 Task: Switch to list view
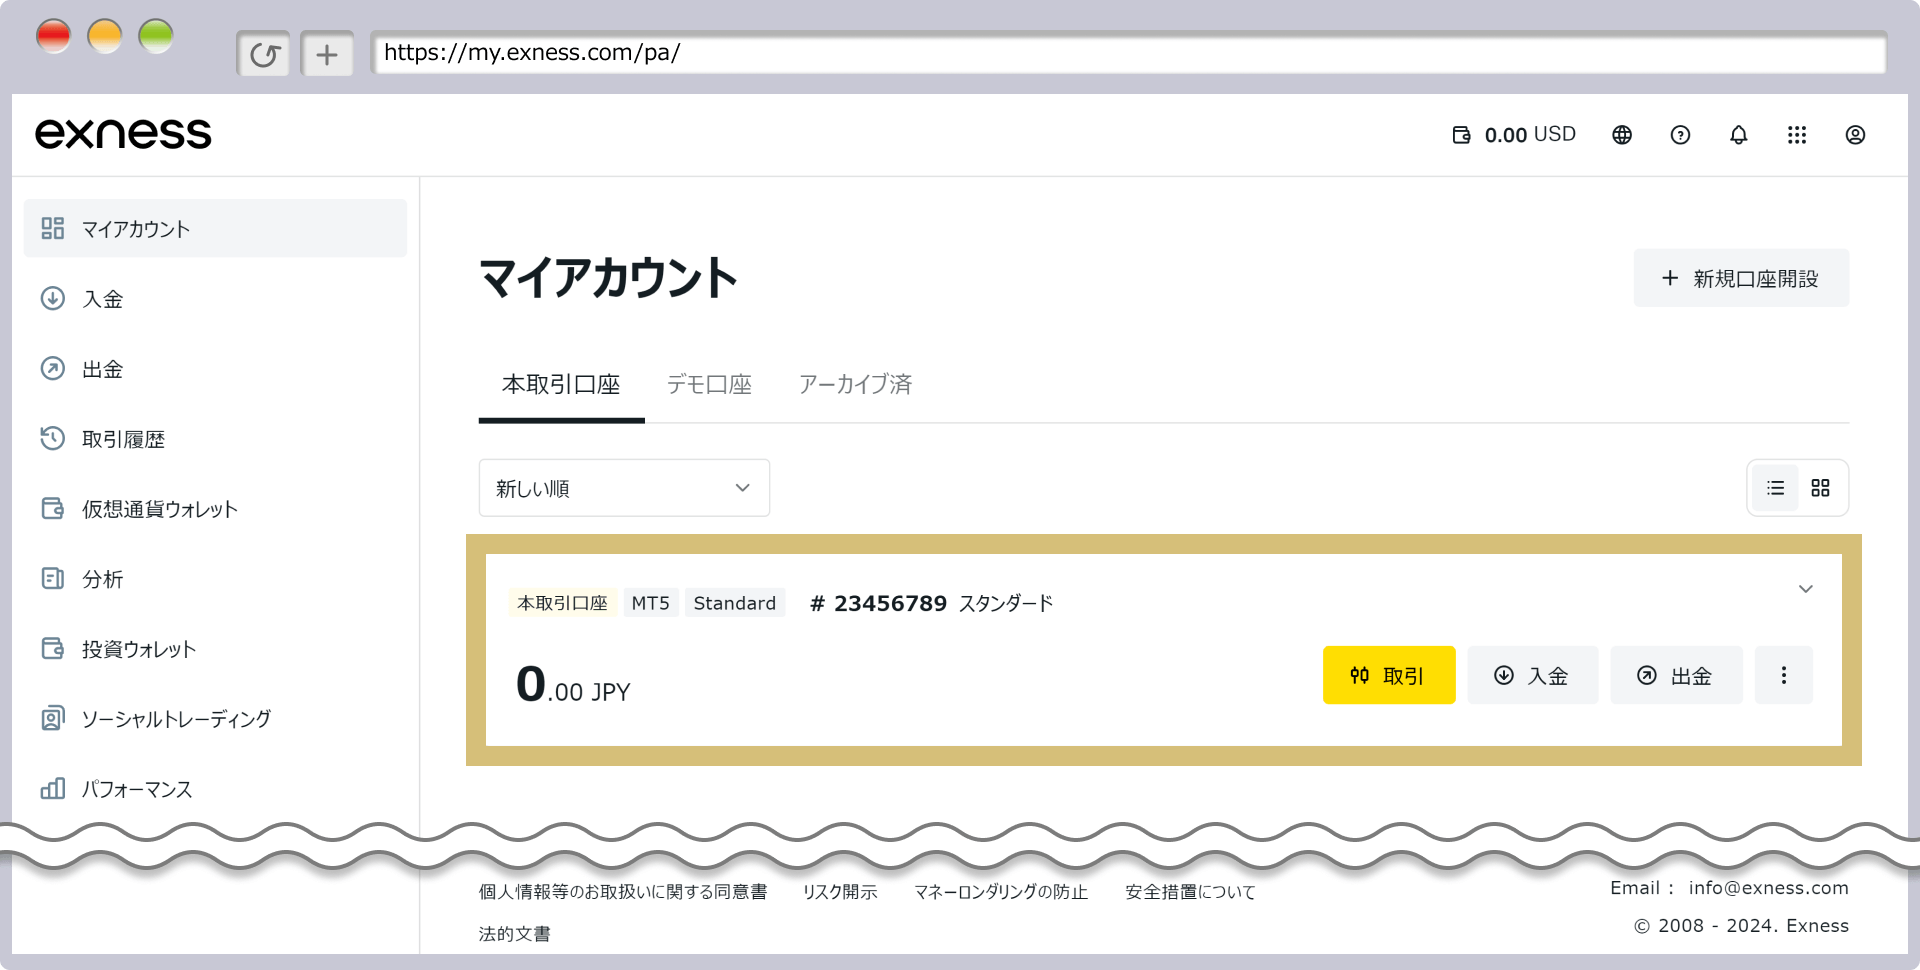click(1775, 488)
